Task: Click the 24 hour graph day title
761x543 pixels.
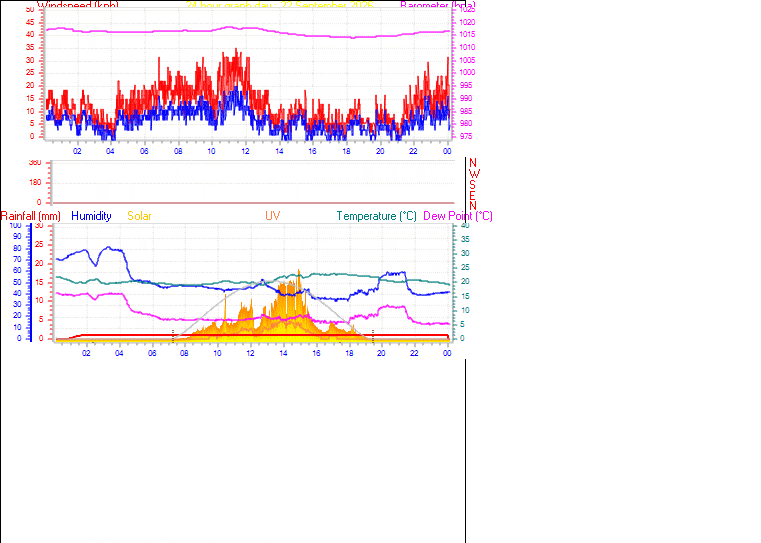Action: pyautogui.click(x=280, y=5)
